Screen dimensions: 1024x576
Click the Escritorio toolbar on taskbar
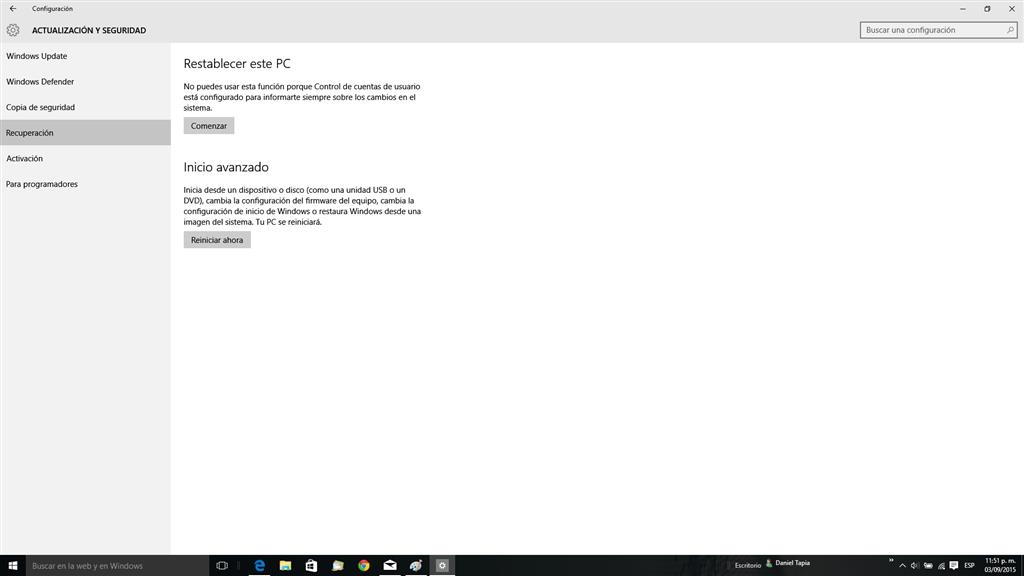pos(748,566)
